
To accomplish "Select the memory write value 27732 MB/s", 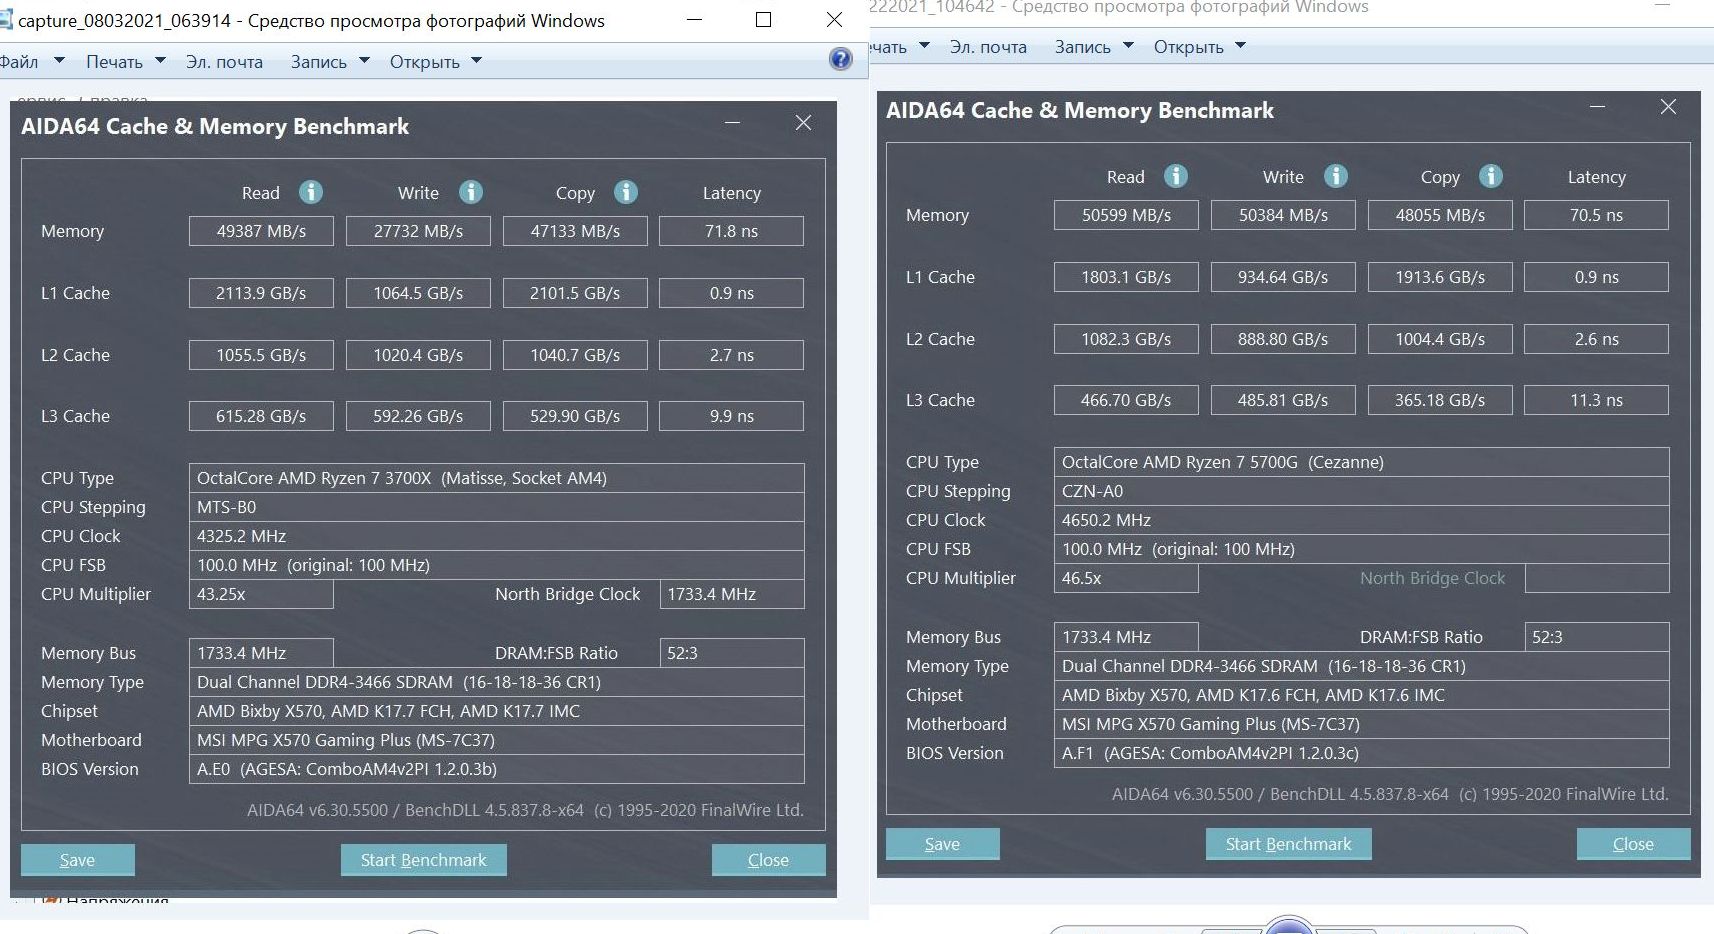I will (418, 231).
